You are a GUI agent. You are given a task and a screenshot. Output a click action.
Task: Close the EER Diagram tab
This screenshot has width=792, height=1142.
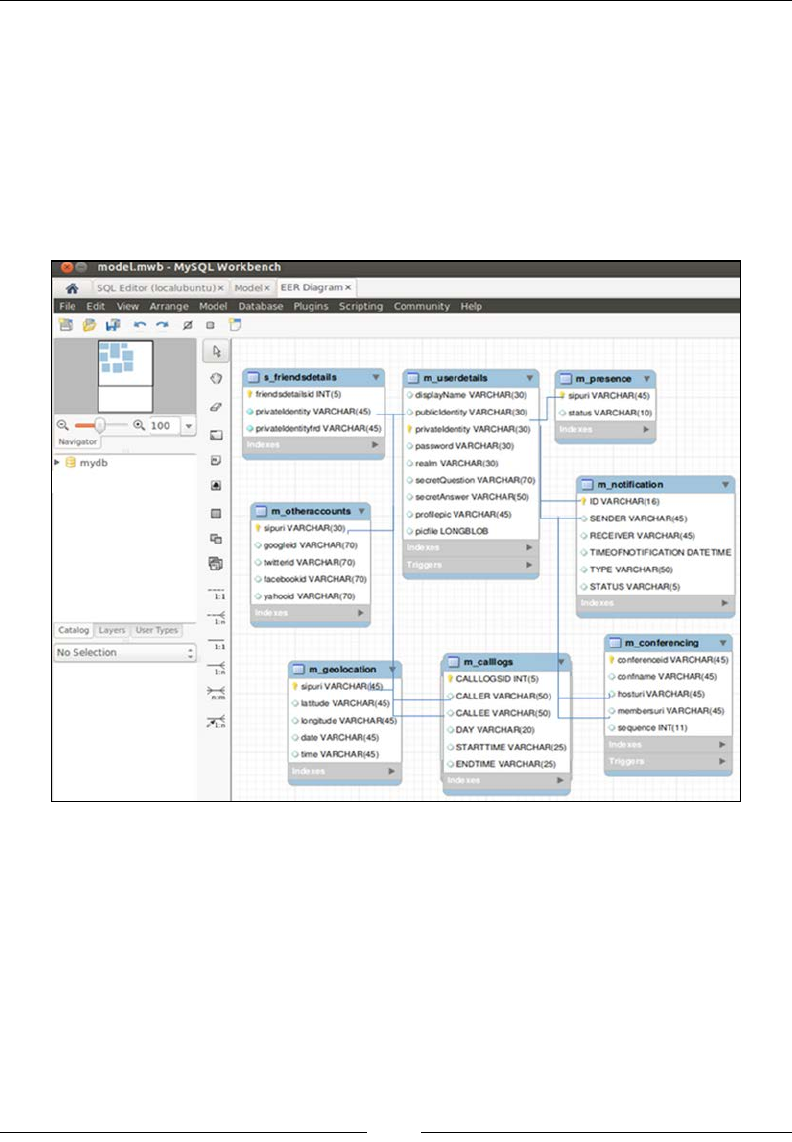(x=348, y=288)
